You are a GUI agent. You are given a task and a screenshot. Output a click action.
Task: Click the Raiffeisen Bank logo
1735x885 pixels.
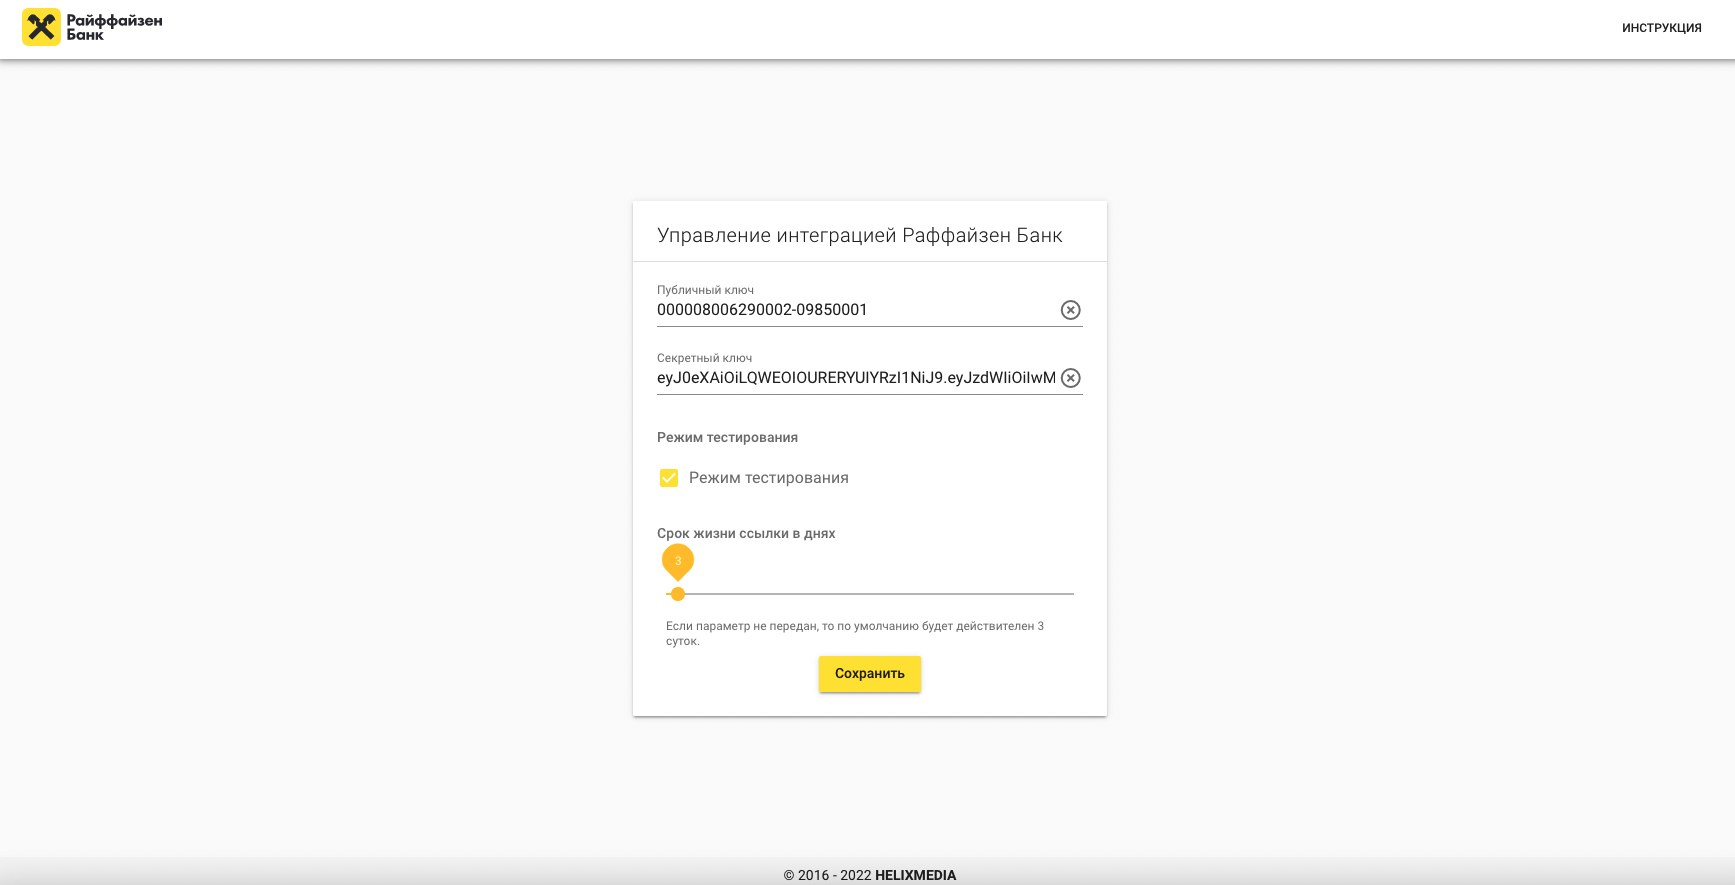[92, 28]
